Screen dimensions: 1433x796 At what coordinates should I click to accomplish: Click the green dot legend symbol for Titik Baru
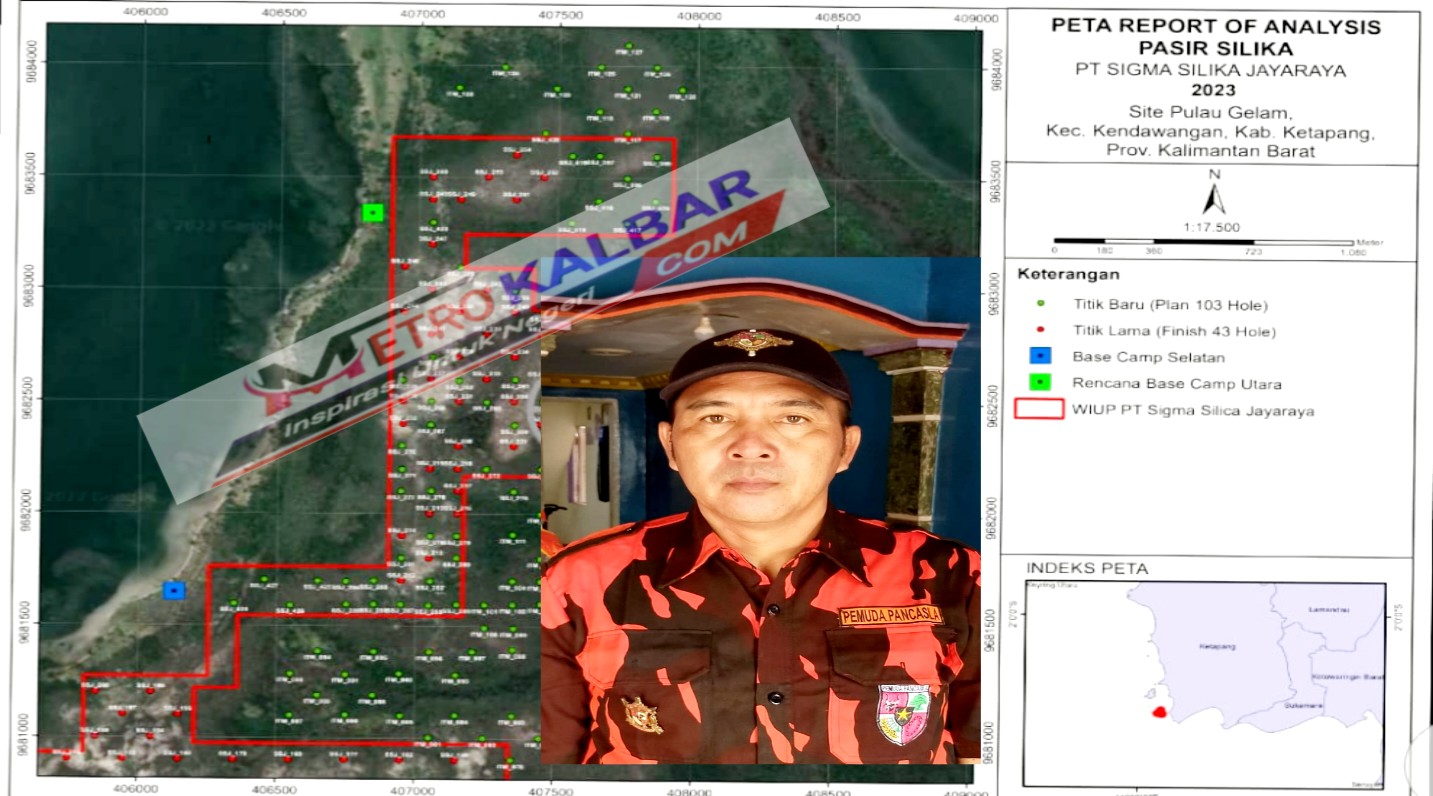tap(1040, 303)
